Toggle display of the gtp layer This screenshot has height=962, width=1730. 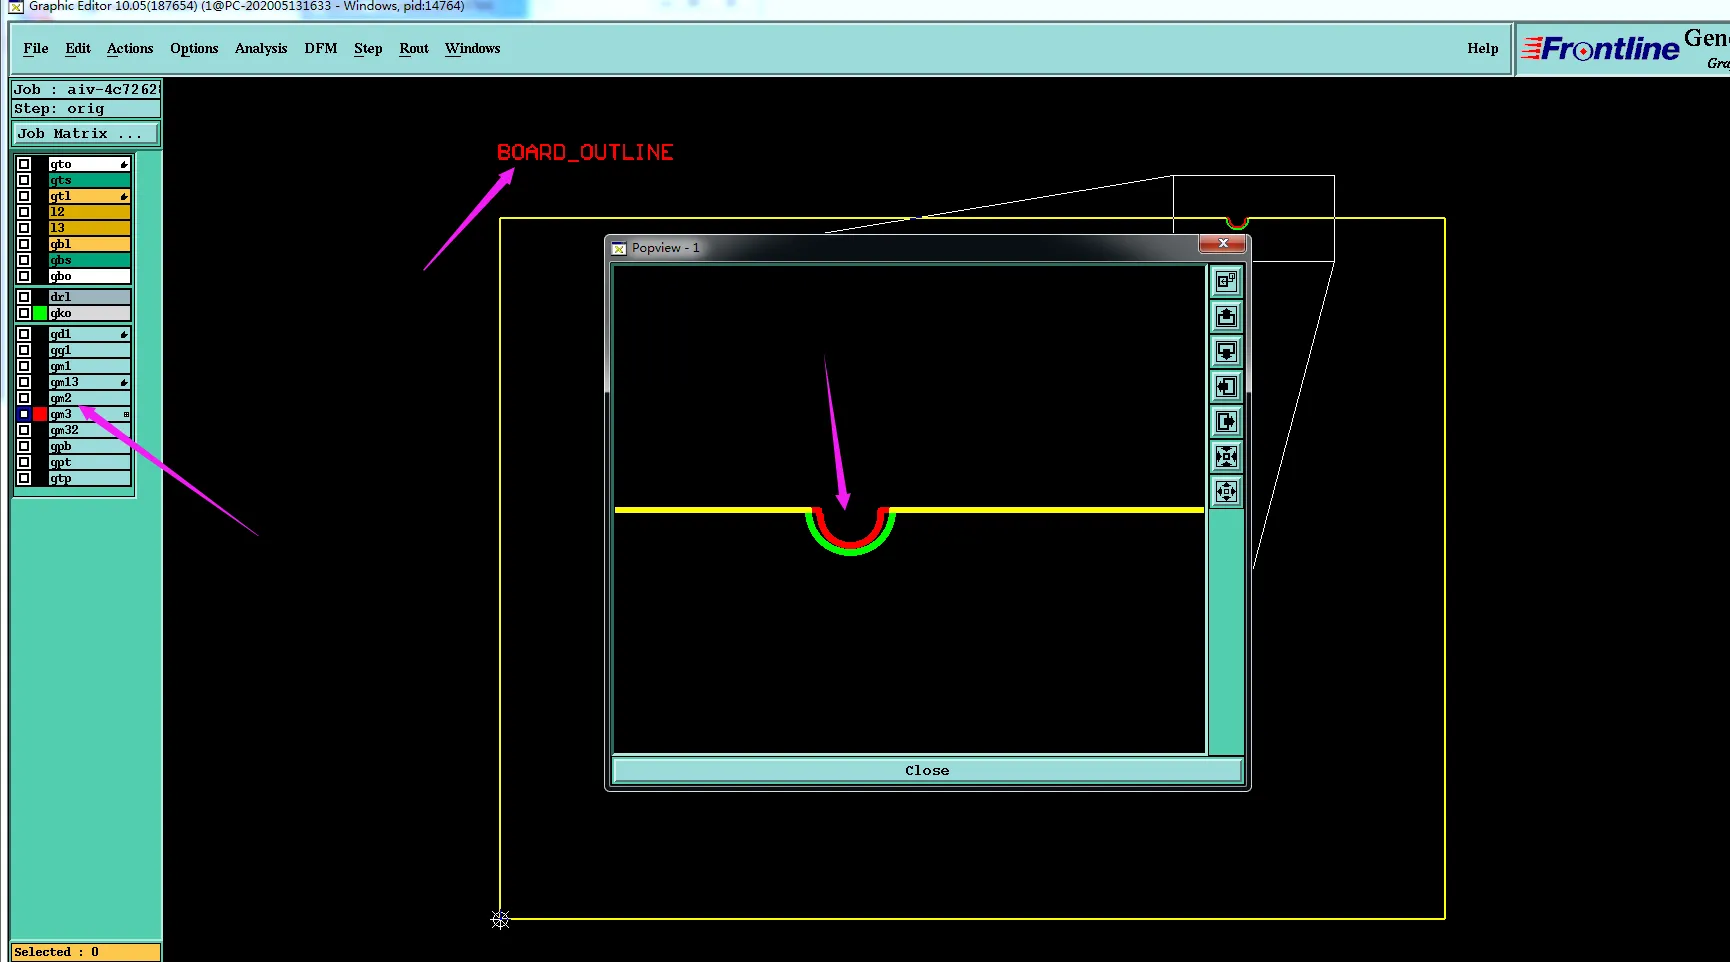[x=24, y=478]
